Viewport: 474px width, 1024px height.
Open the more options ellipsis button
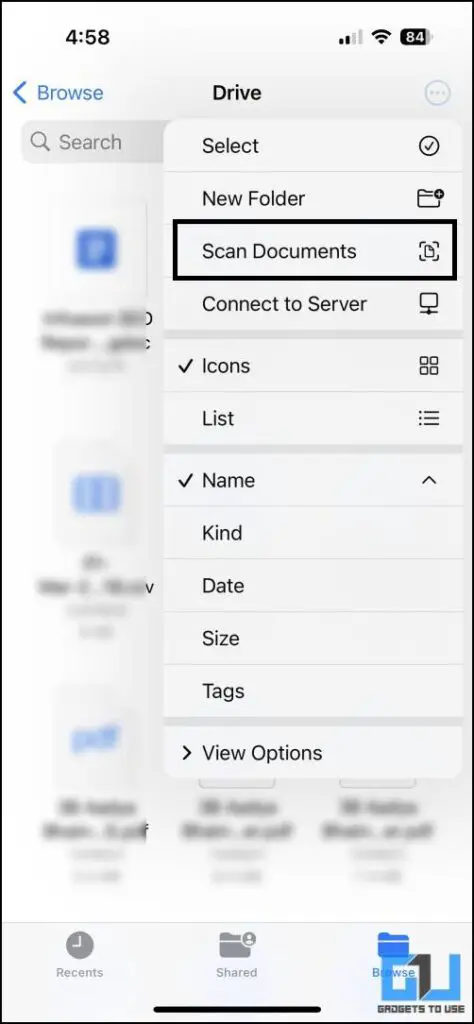tap(437, 93)
